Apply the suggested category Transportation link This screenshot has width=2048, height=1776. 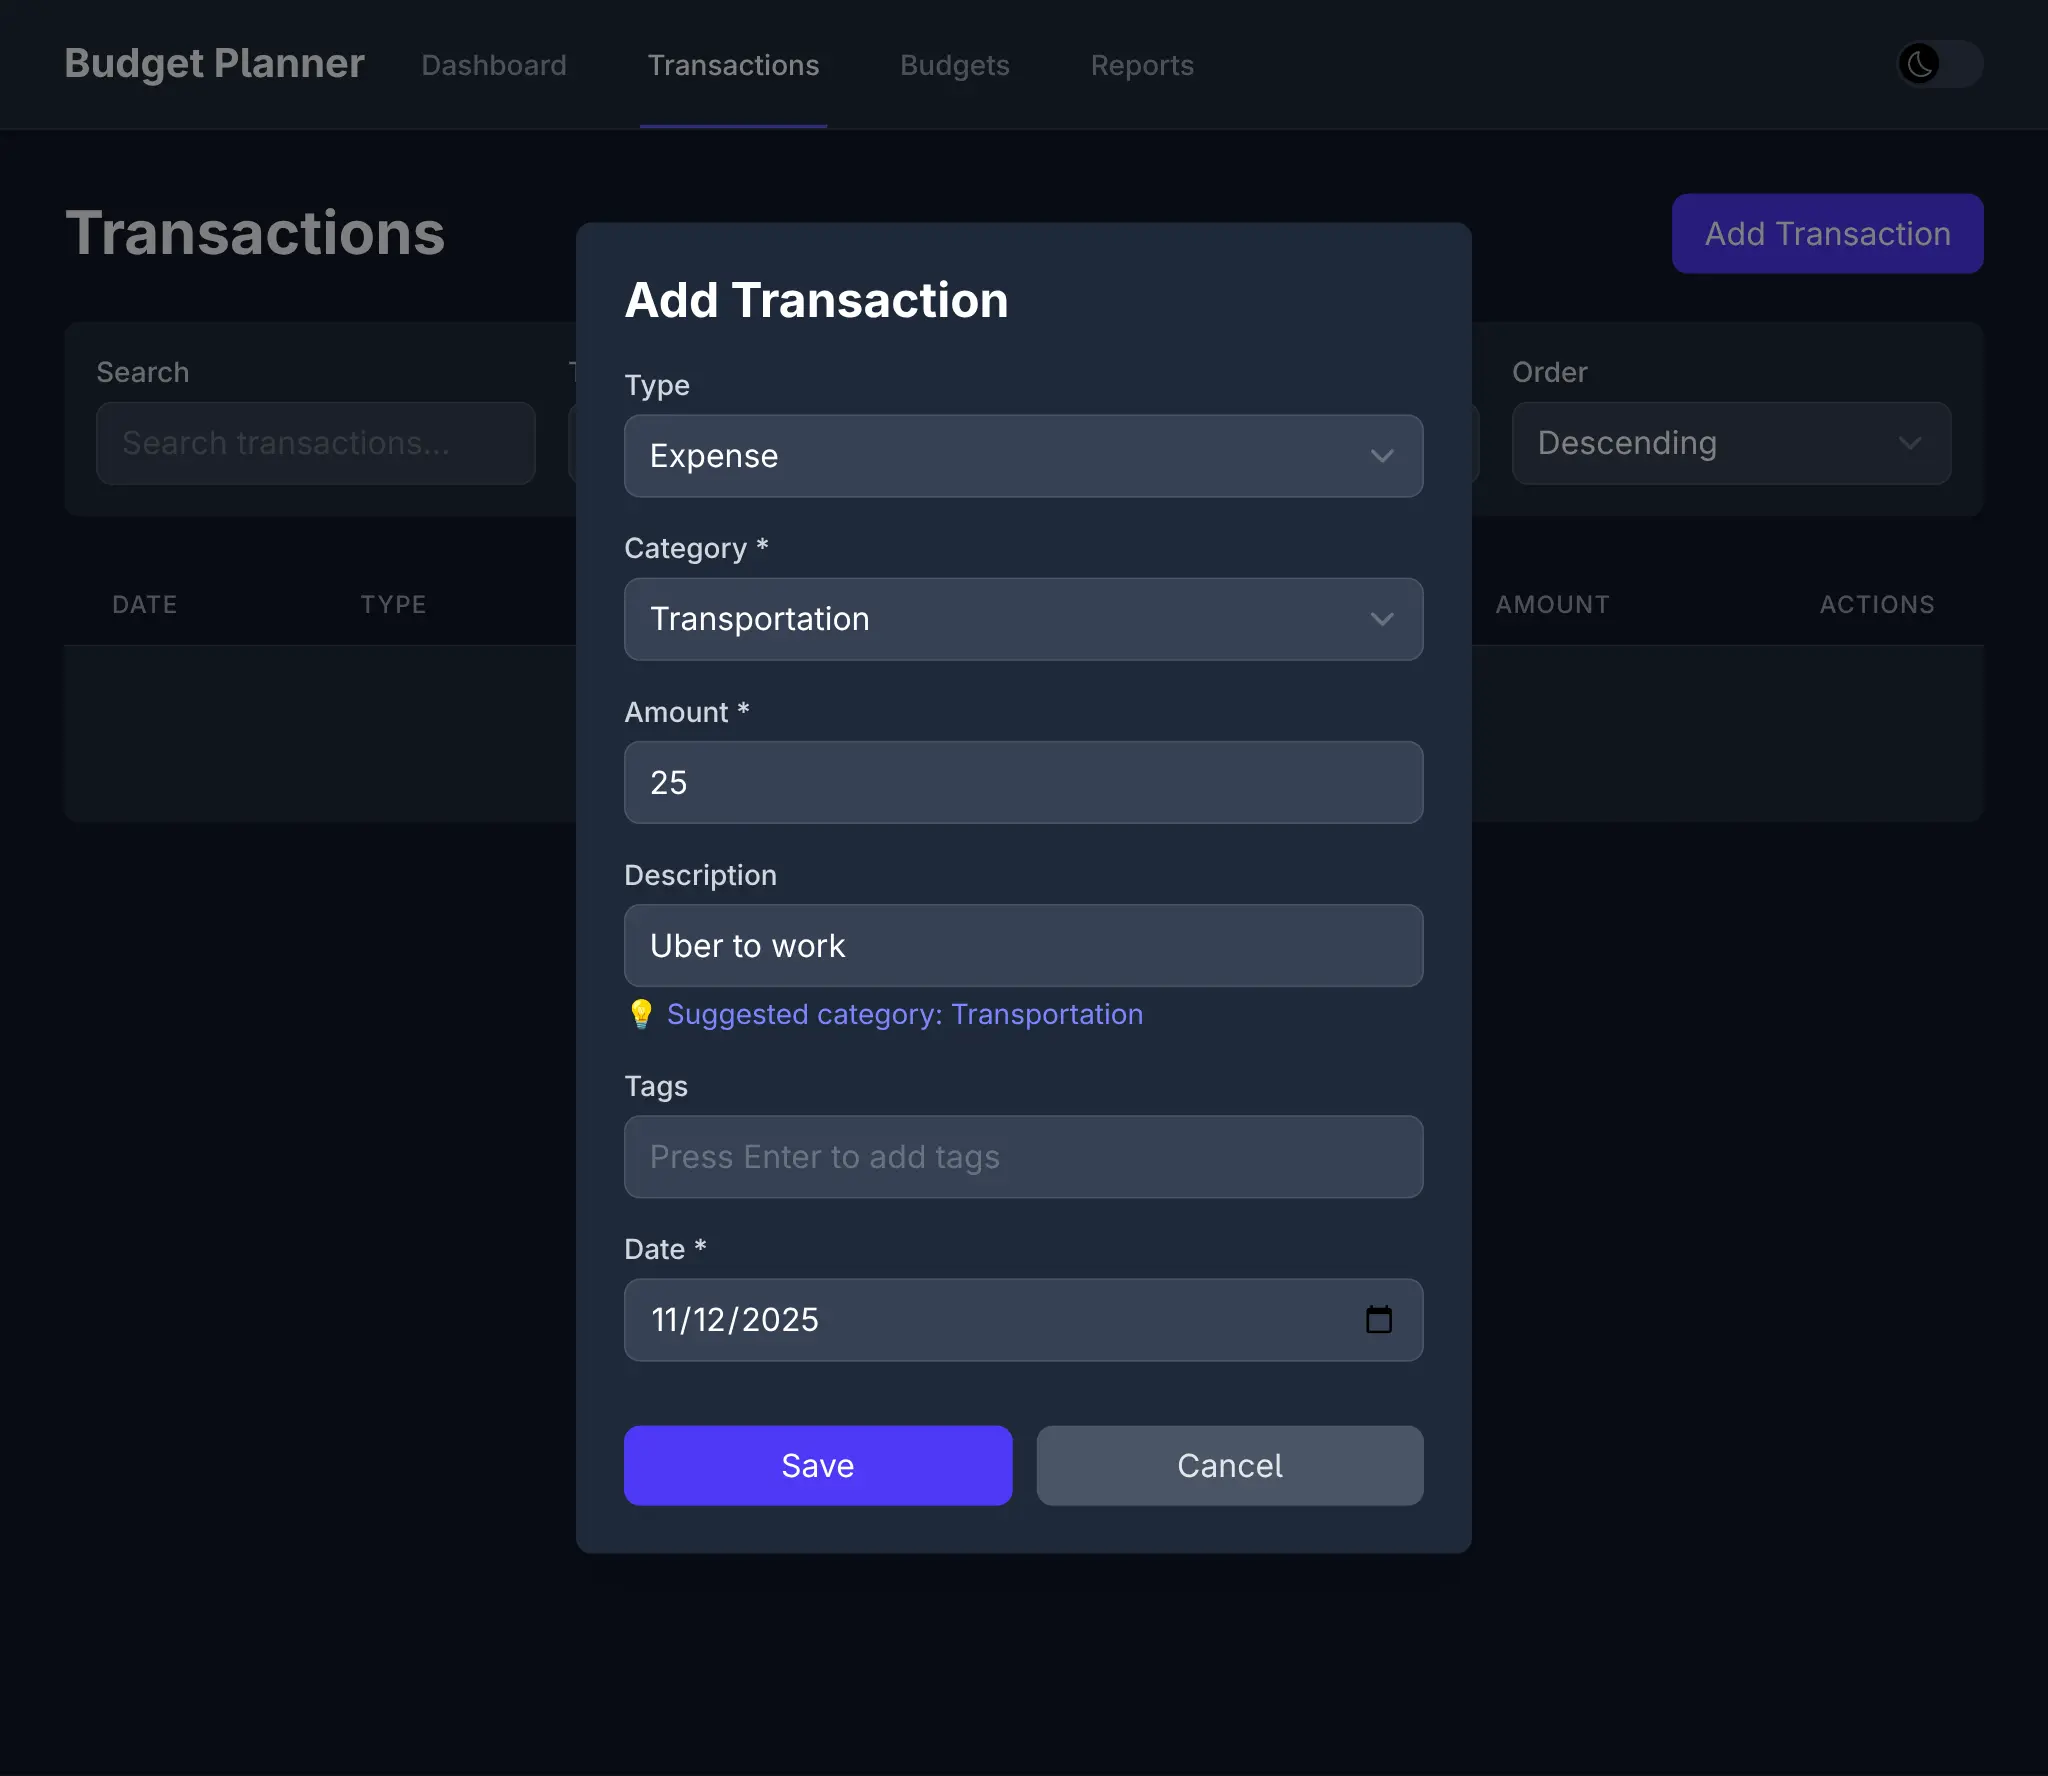904,1014
